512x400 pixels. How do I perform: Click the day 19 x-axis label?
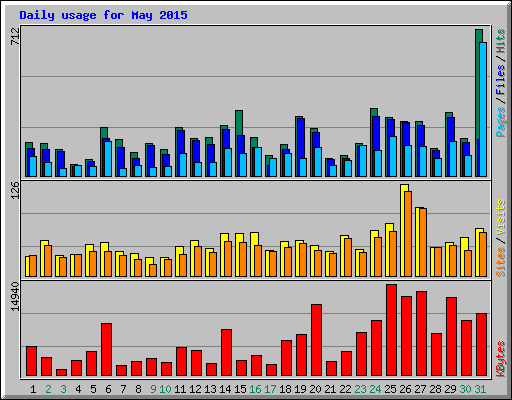(300, 389)
